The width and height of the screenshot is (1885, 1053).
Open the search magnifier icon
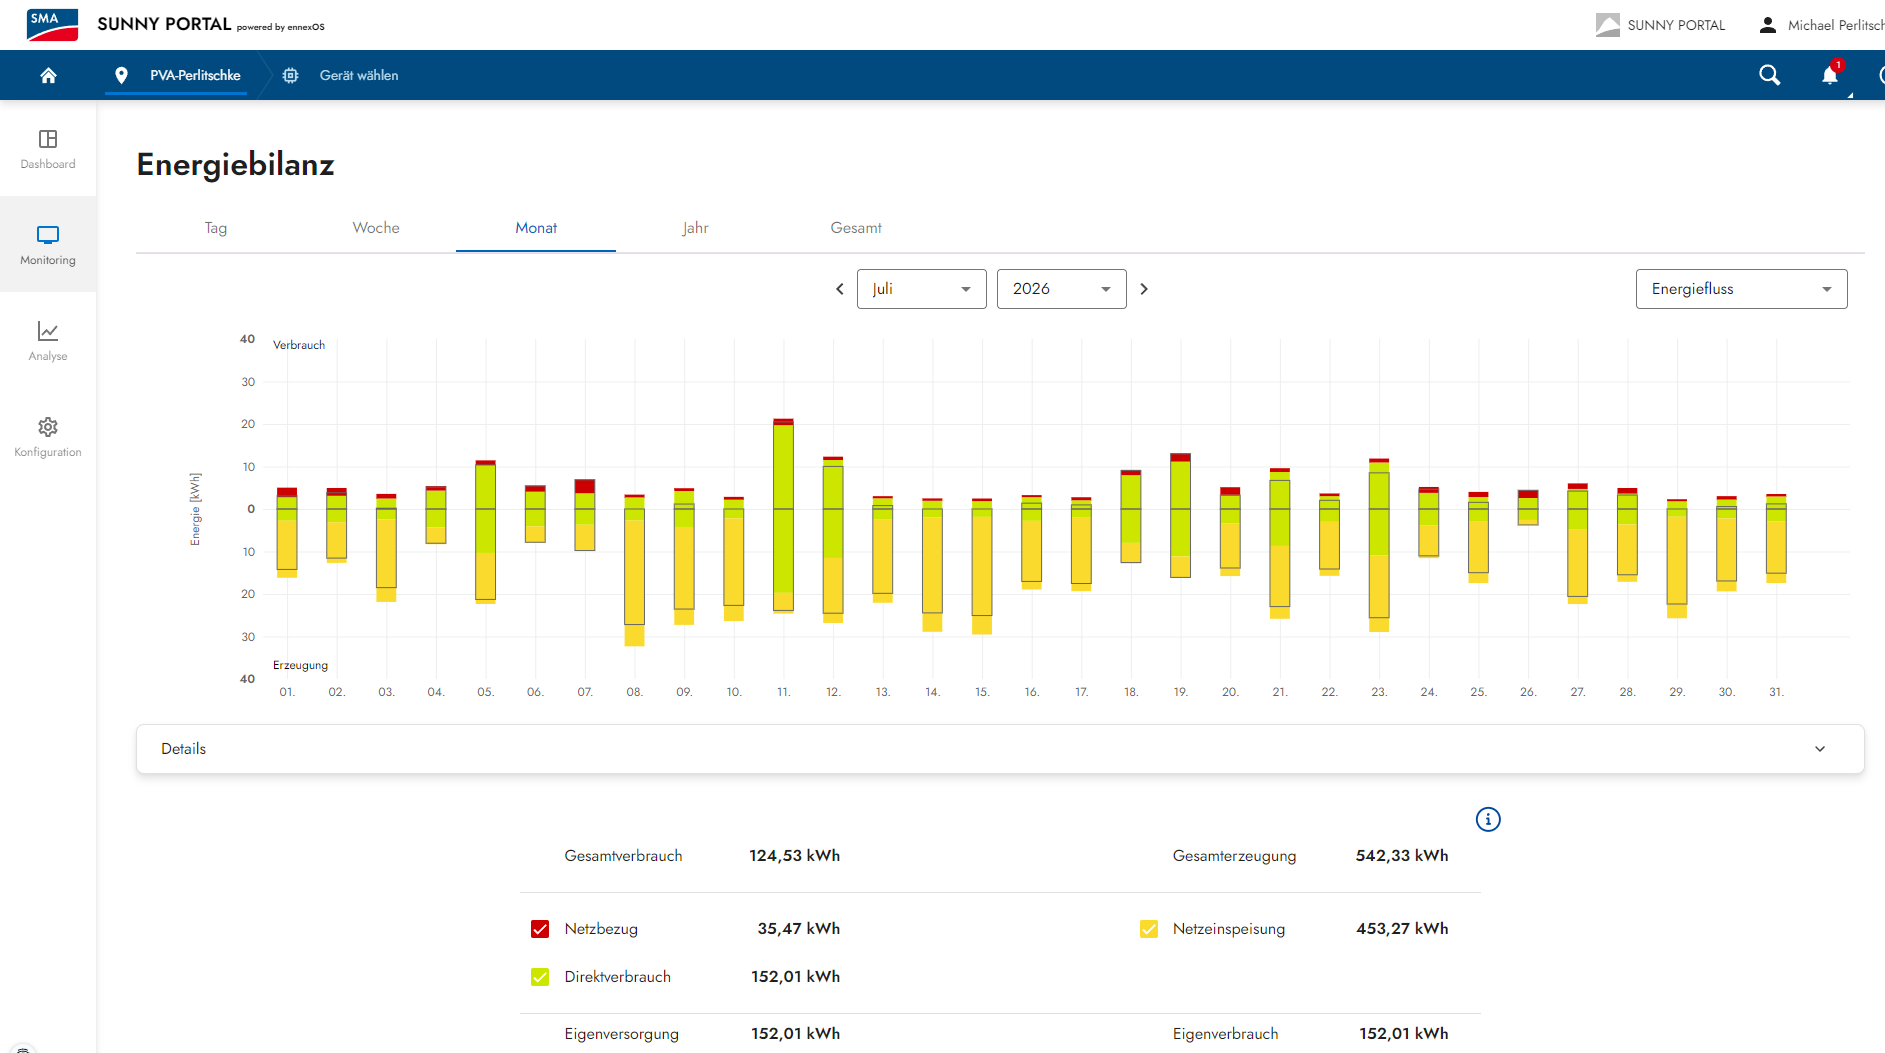(1769, 75)
